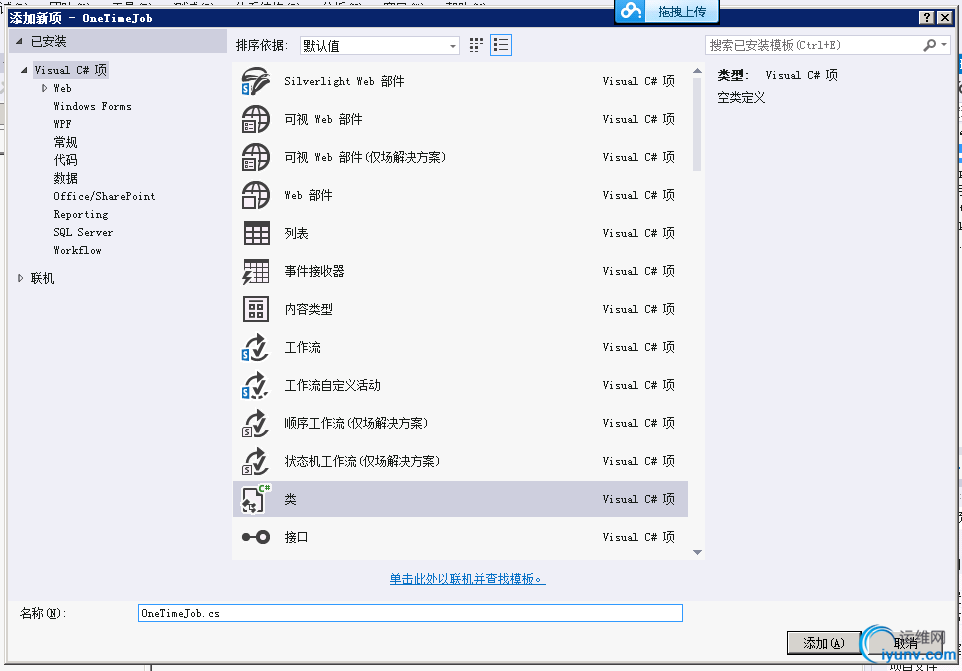The width and height of the screenshot is (962, 671).
Task: Click Visual C# 项 type in 接口 row
Action: [x=638, y=537]
